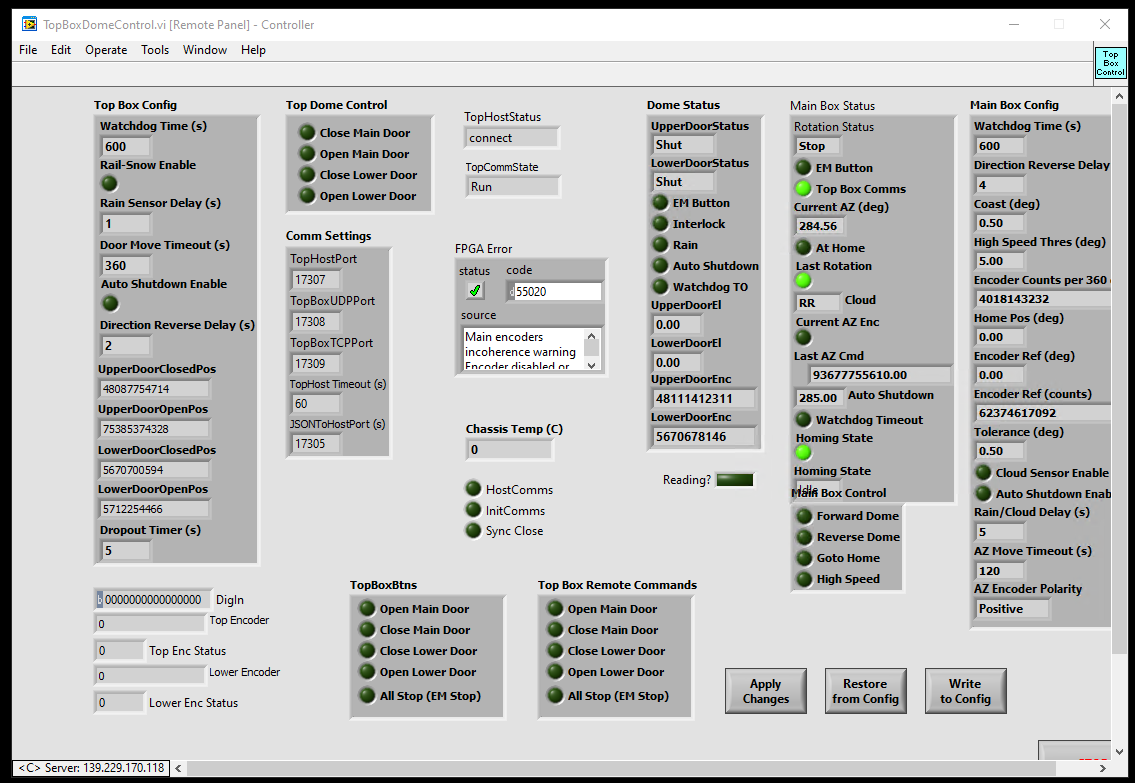Click Top Box Watchdog Time field showing 600

tap(126, 146)
